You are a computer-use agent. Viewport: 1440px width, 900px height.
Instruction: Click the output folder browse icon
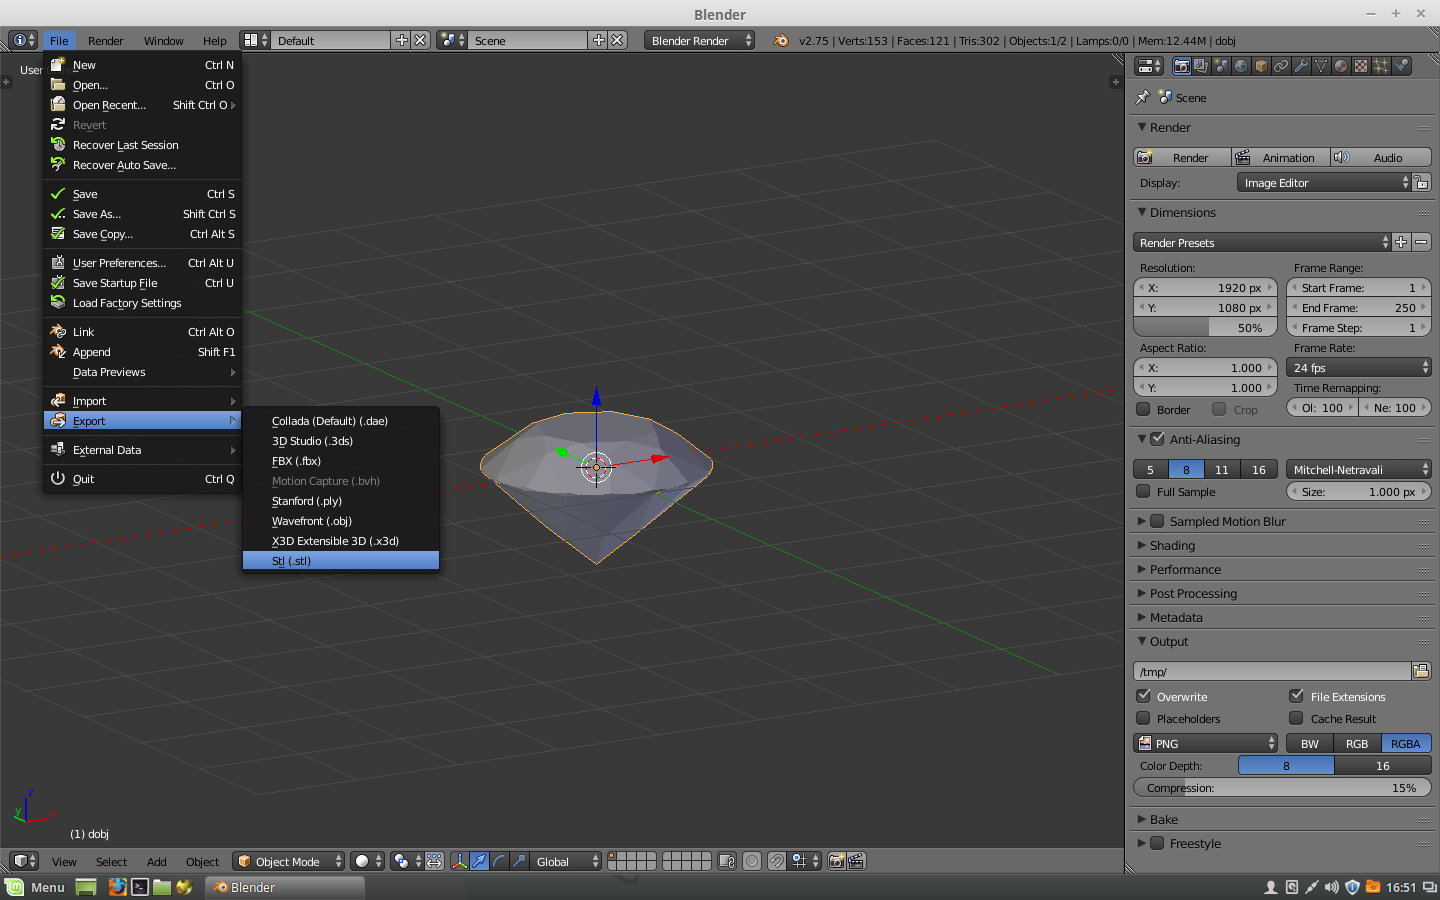point(1421,671)
